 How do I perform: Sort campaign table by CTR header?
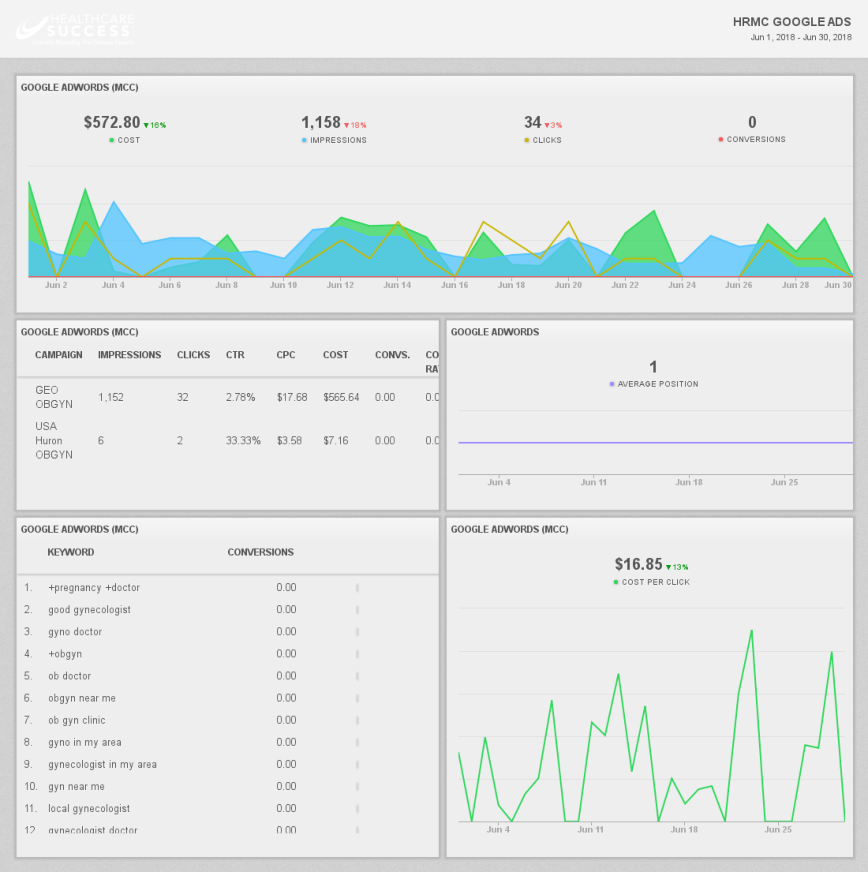click(x=235, y=355)
